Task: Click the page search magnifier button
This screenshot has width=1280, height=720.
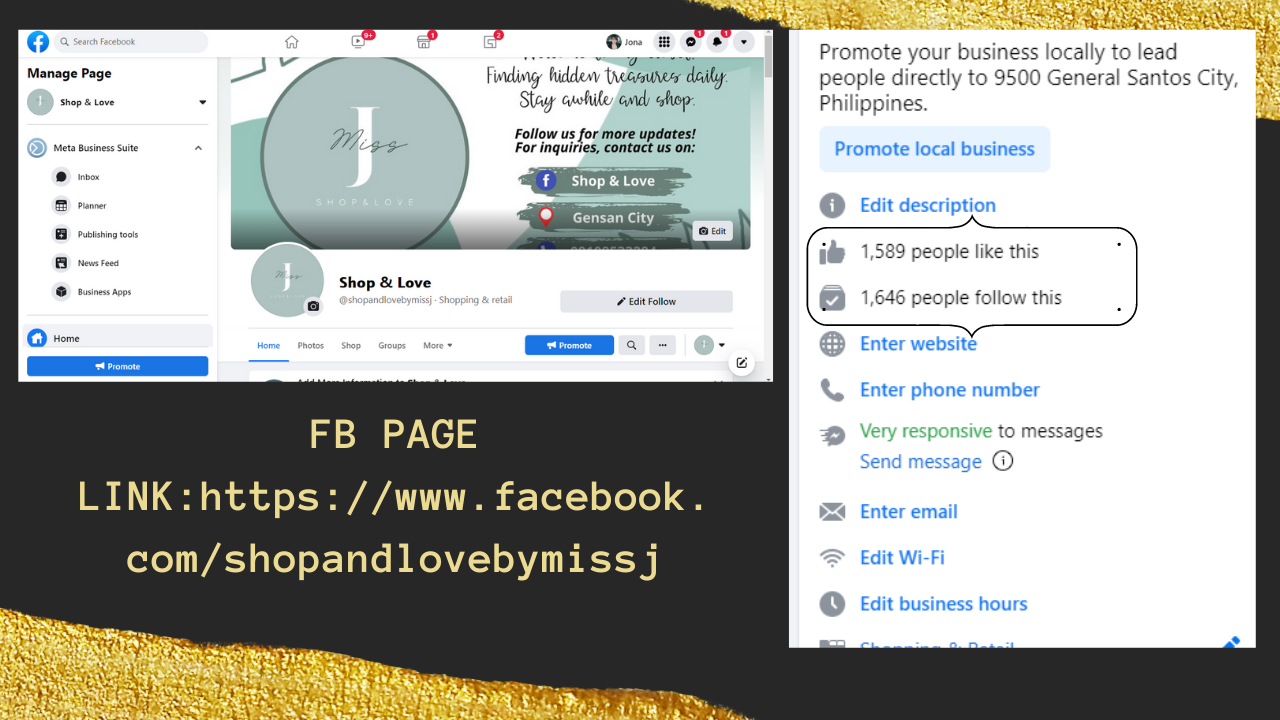Action: point(631,345)
